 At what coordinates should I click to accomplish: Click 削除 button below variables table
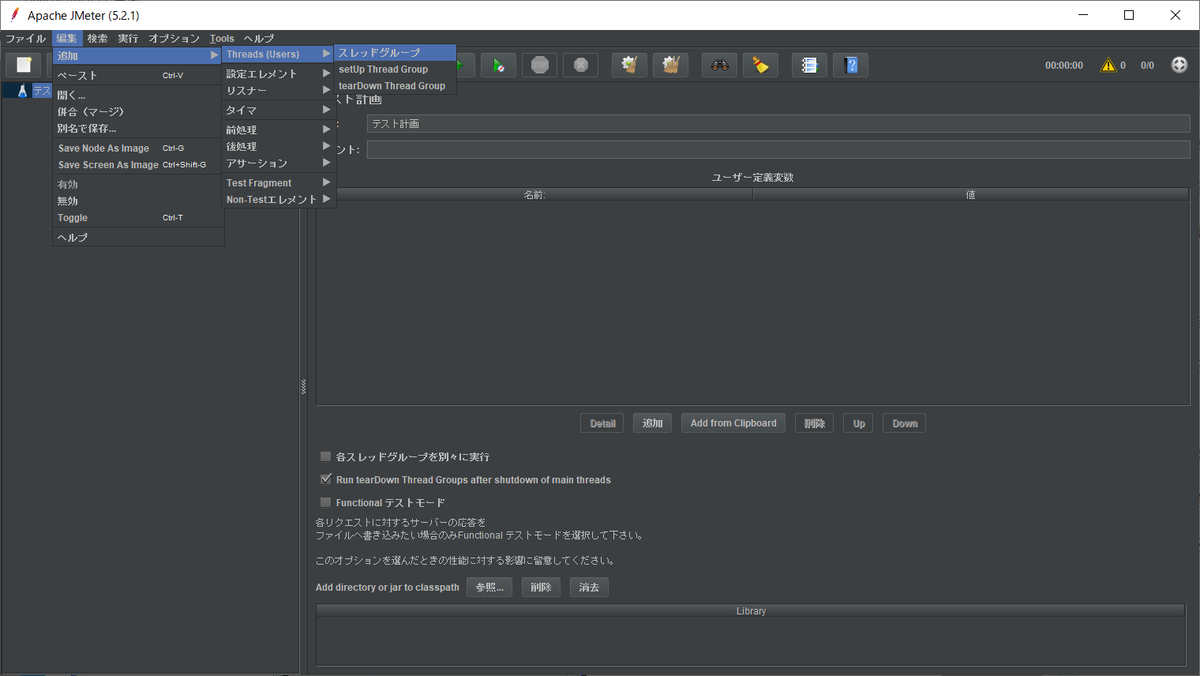point(814,423)
